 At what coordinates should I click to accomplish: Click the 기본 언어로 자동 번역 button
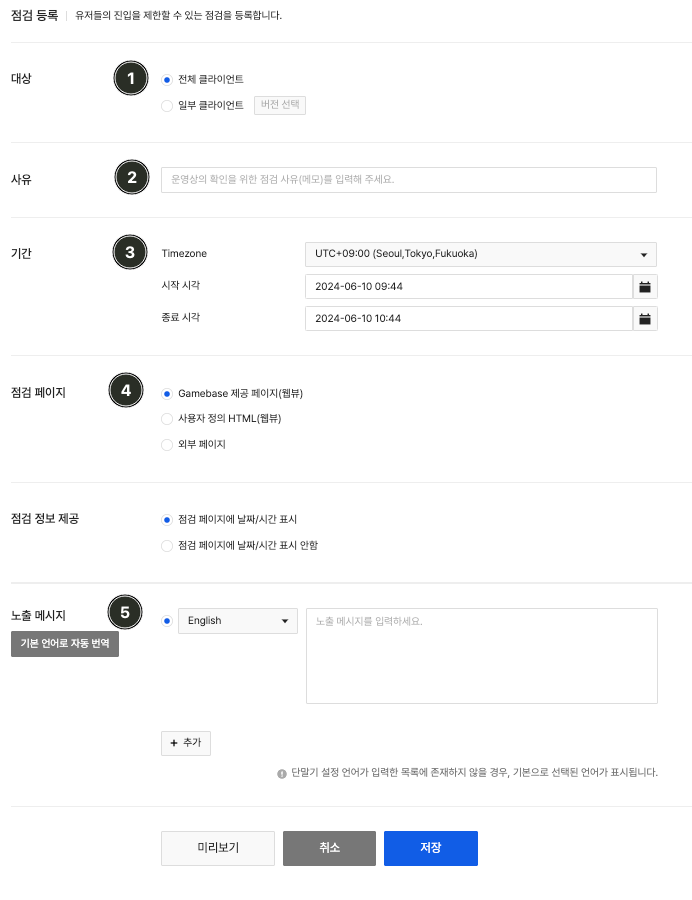pos(65,644)
